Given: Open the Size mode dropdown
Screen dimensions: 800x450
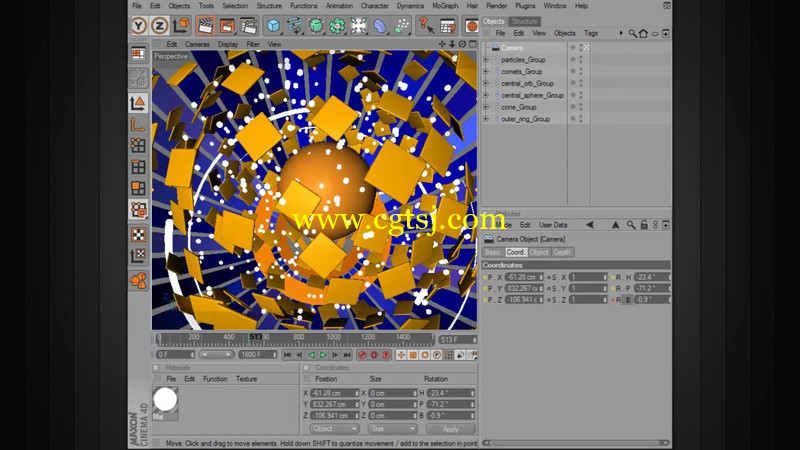Looking at the screenshot, I should click(x=392, y=429).
